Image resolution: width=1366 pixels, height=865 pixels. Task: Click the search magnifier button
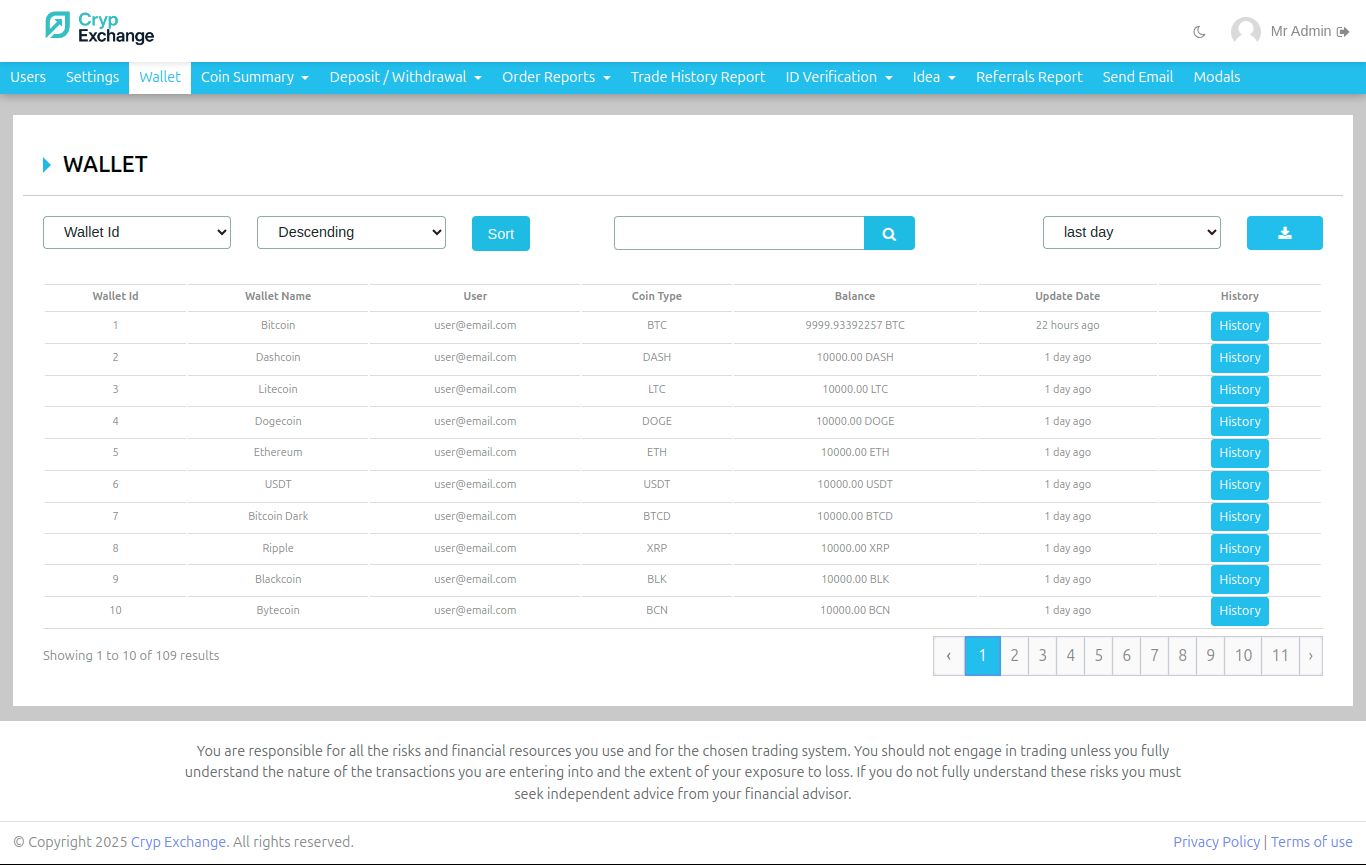pos(889,233)
